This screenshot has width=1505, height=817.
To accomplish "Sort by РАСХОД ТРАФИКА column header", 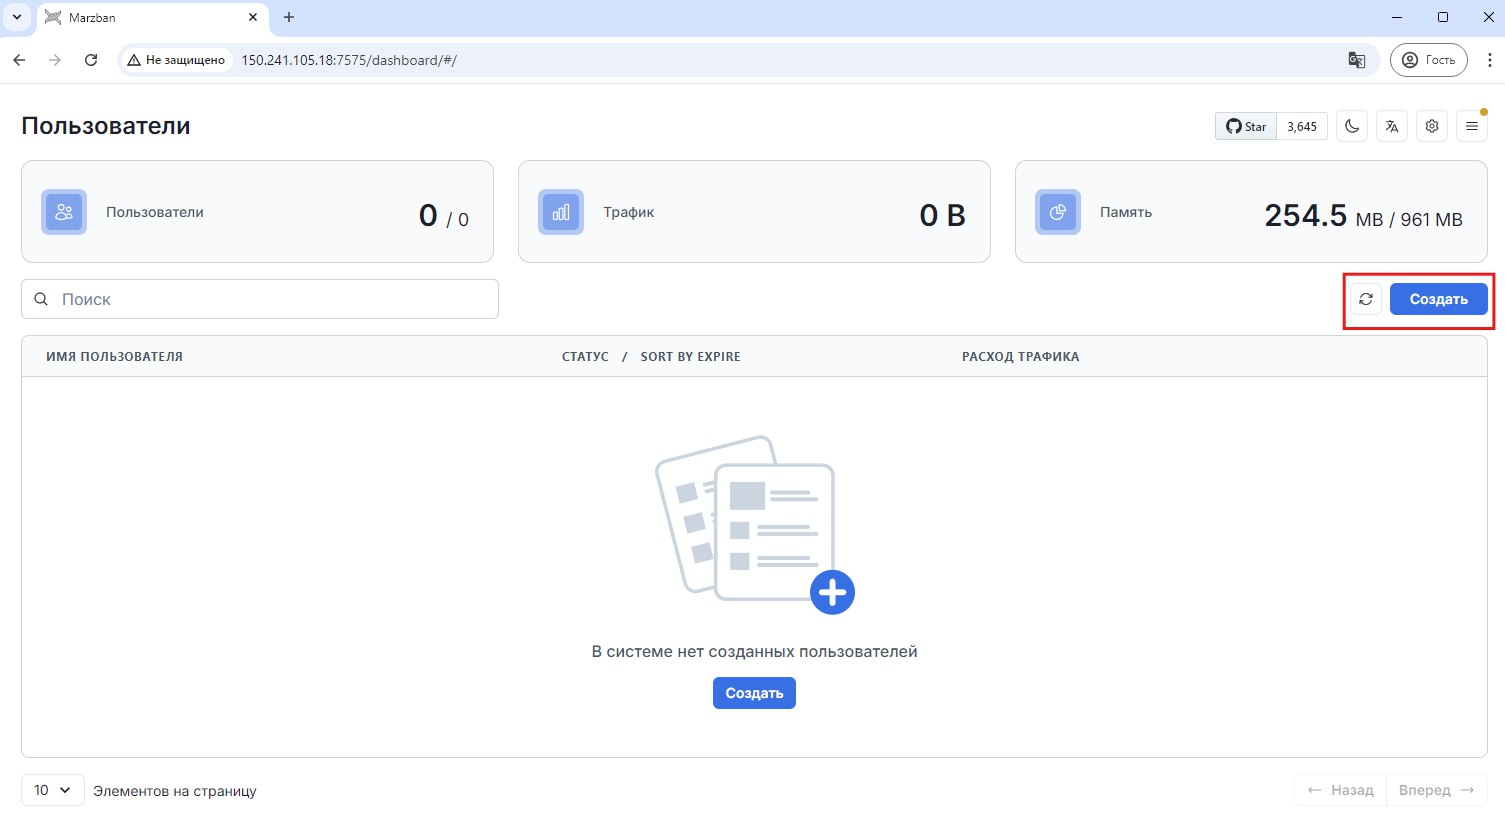I will click(x=1020, y=356).
